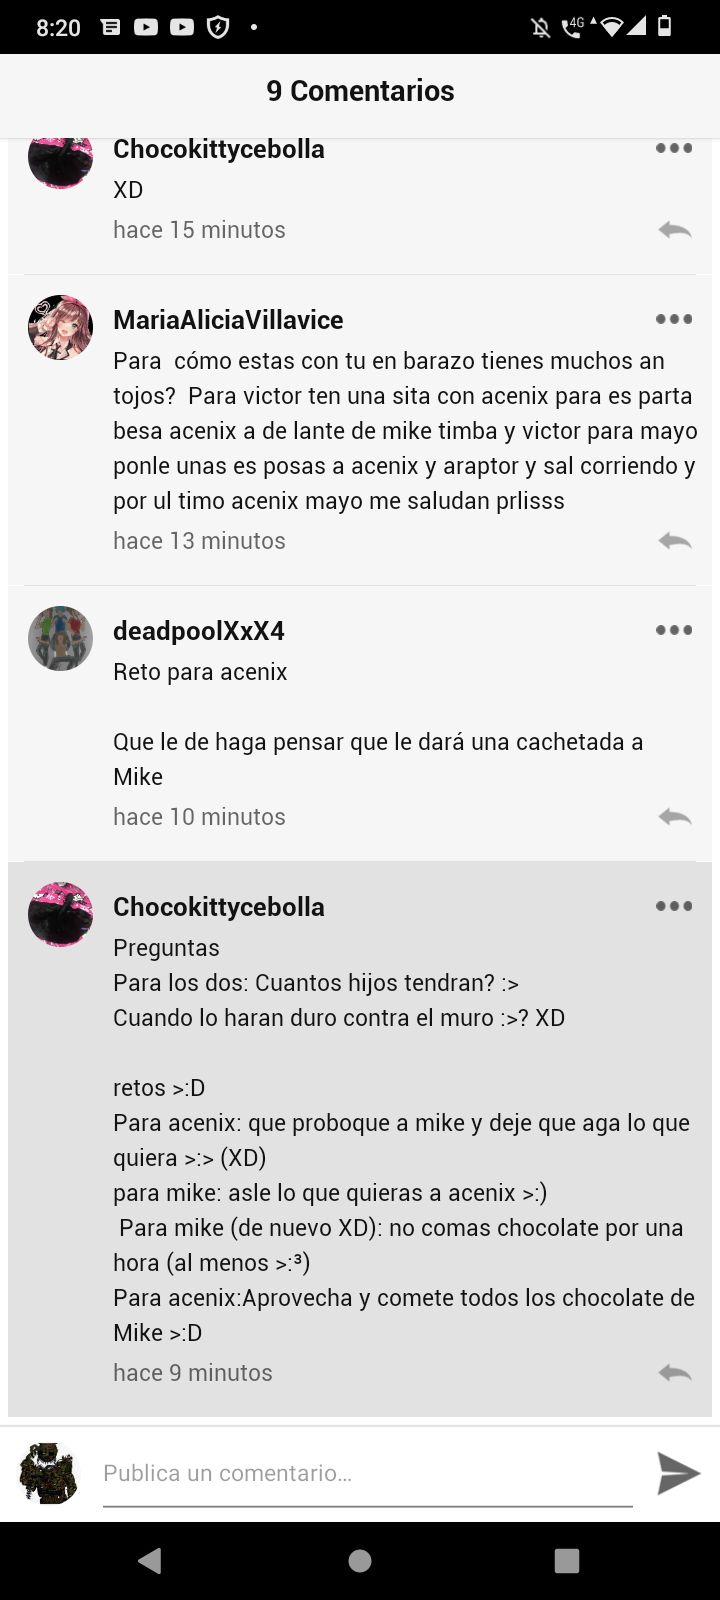Open three-dot menu on top Chocokittycebolla comment
The image size is (720, 1600).
(x=674, y=148)
